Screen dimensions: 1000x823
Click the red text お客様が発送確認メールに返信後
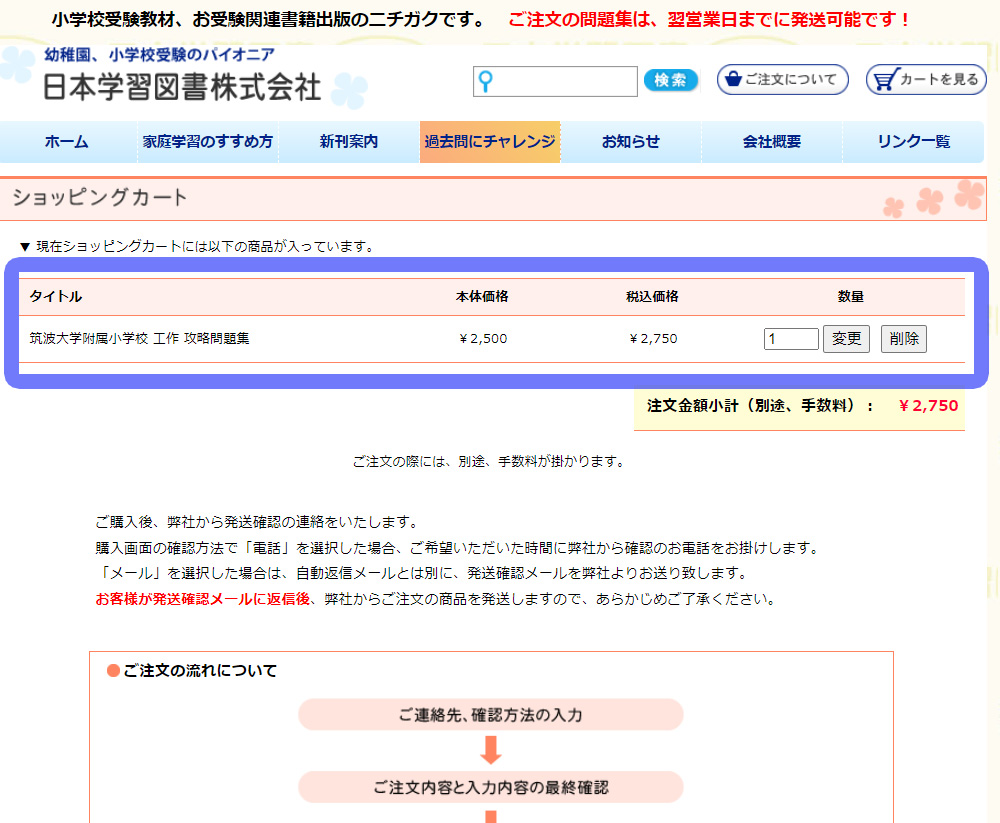[x=203, y=599]
